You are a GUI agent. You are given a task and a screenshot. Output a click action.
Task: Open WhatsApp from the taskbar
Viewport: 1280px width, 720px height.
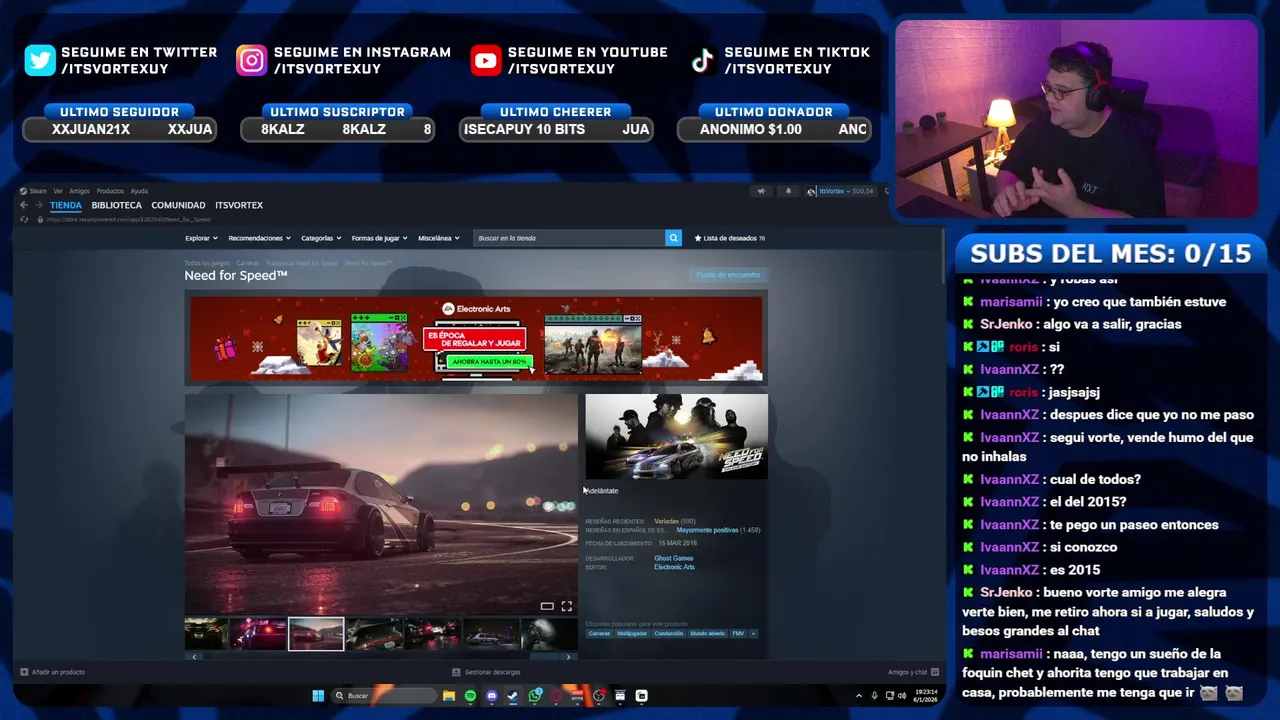(535, 696)
